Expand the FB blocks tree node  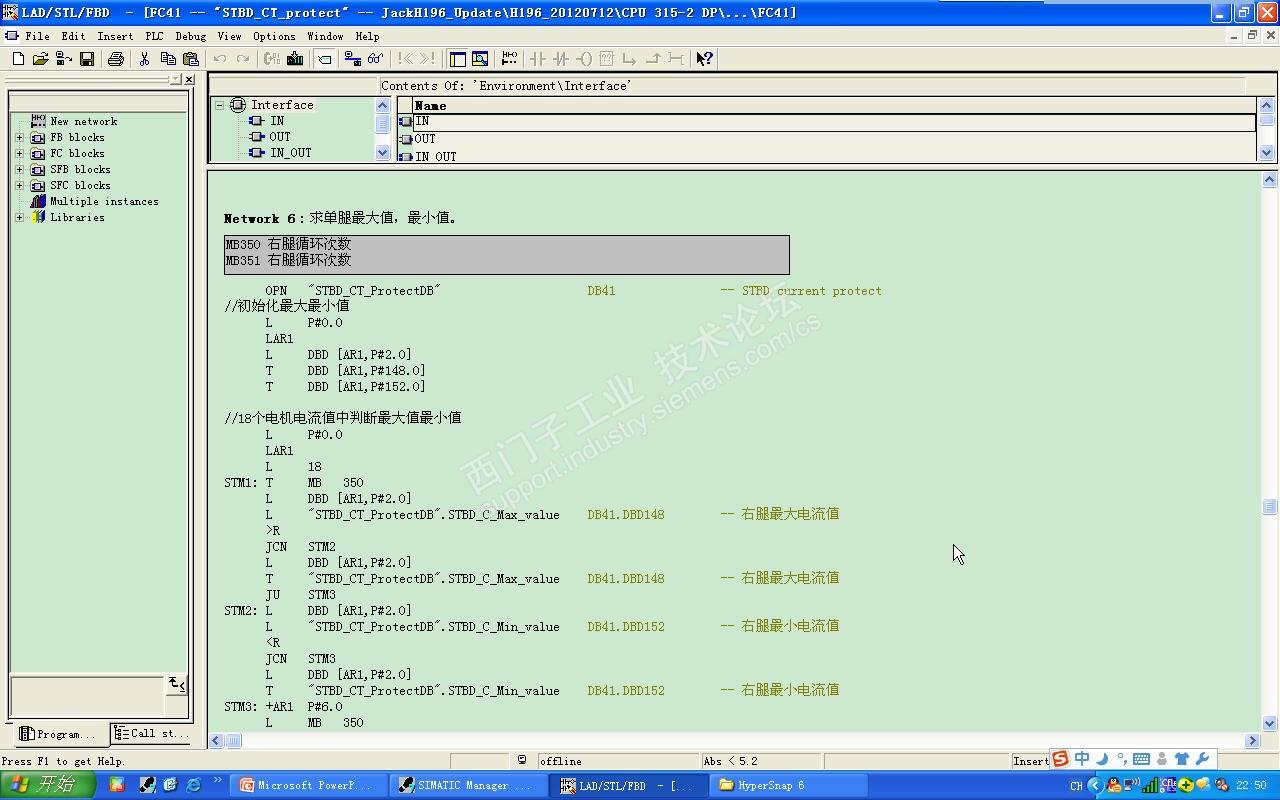(19, 137)
